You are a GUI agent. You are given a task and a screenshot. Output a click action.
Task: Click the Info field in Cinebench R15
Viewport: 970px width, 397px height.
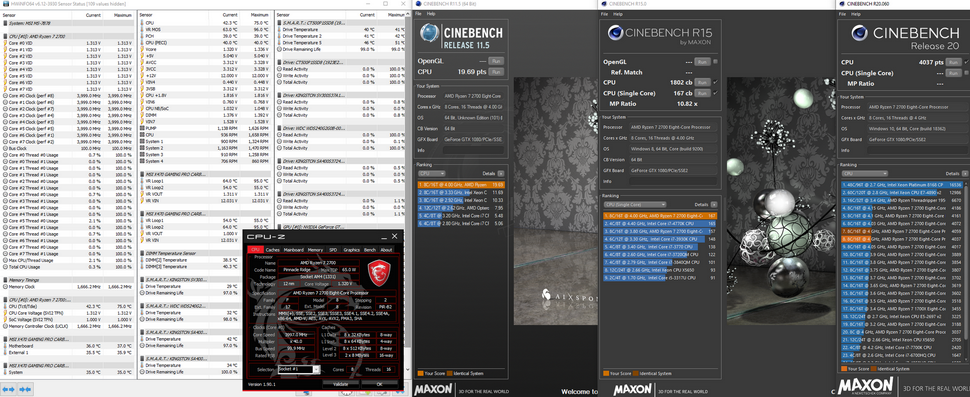(674, 181)
